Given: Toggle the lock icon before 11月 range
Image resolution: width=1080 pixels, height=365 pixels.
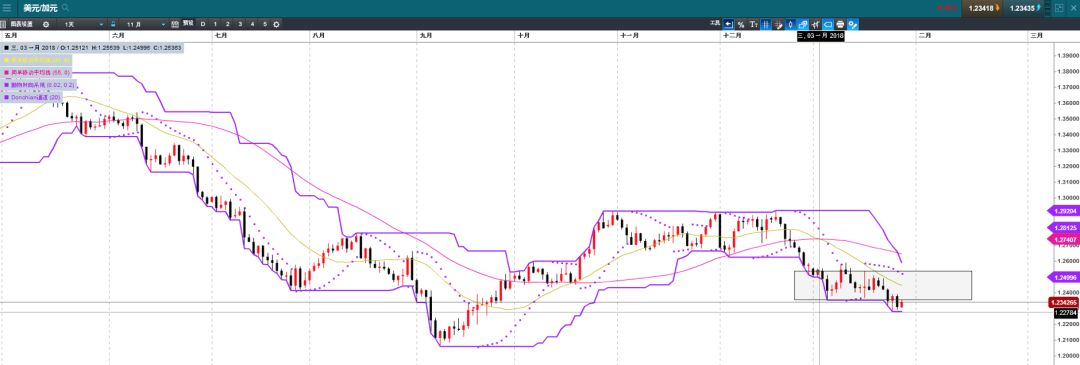Looking at the screenshot, I should tap(113, 24).
